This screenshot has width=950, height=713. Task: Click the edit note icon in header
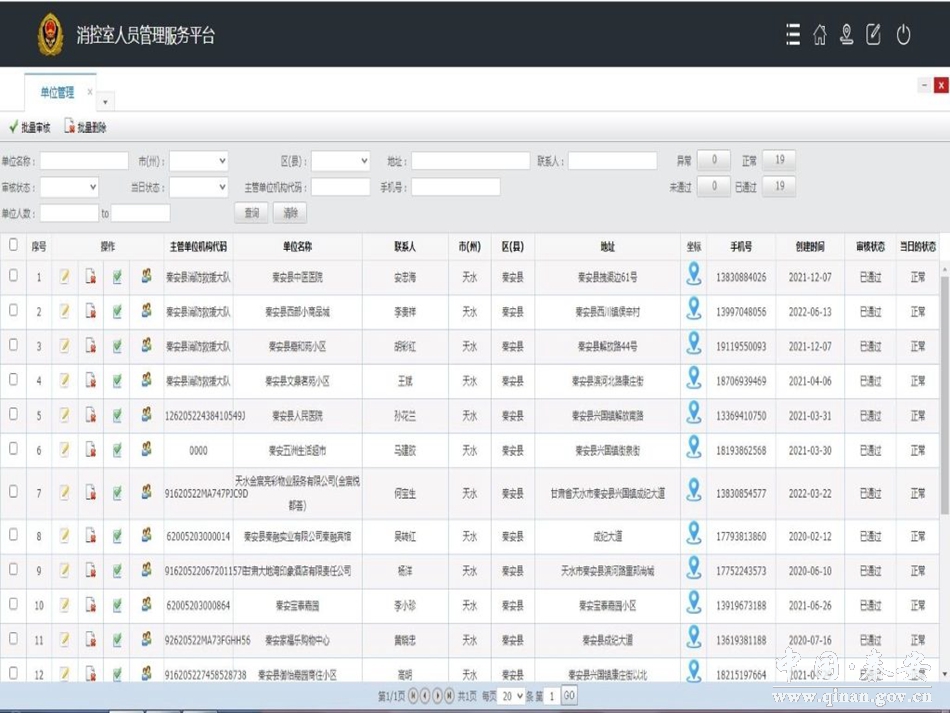pyautogui.click(x=874, y=35)
